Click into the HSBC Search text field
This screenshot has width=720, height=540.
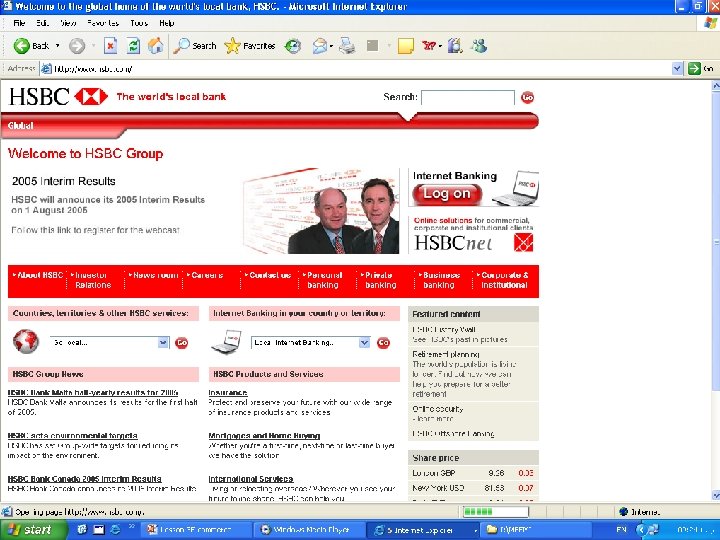tap(468, 98)
